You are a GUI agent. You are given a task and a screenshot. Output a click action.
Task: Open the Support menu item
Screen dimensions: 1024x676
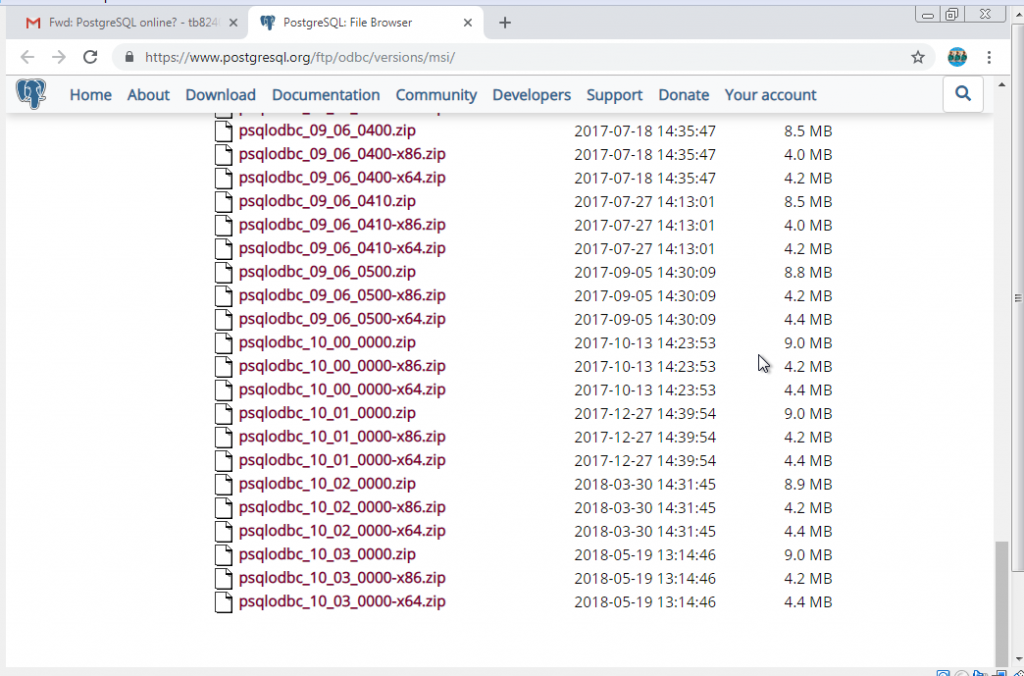coord(614,95)
